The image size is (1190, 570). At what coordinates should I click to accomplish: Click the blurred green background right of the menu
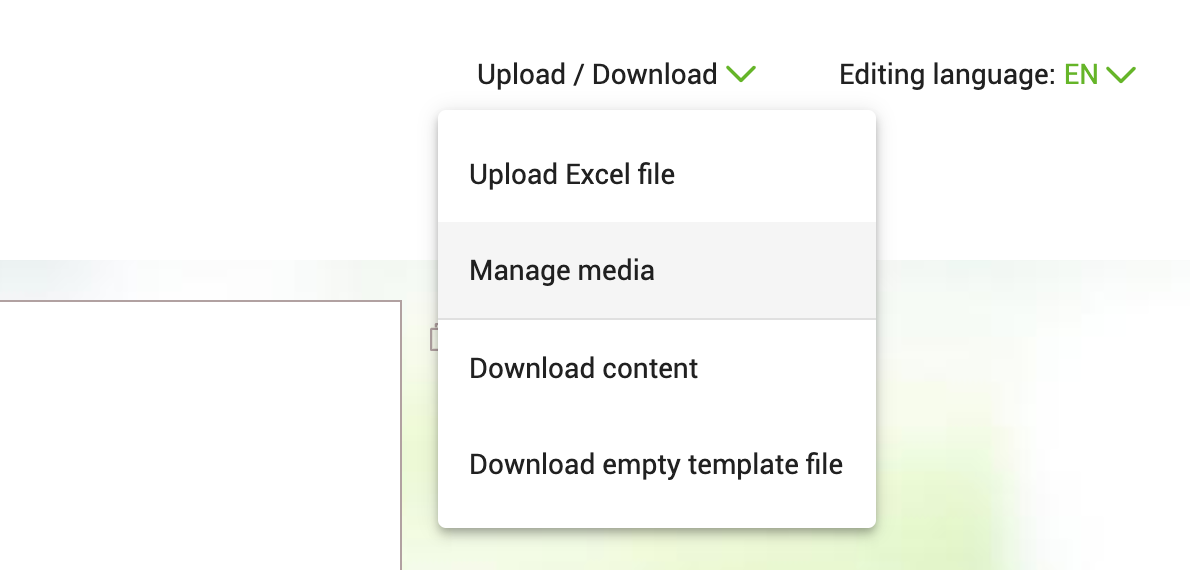click(1032, 415)
